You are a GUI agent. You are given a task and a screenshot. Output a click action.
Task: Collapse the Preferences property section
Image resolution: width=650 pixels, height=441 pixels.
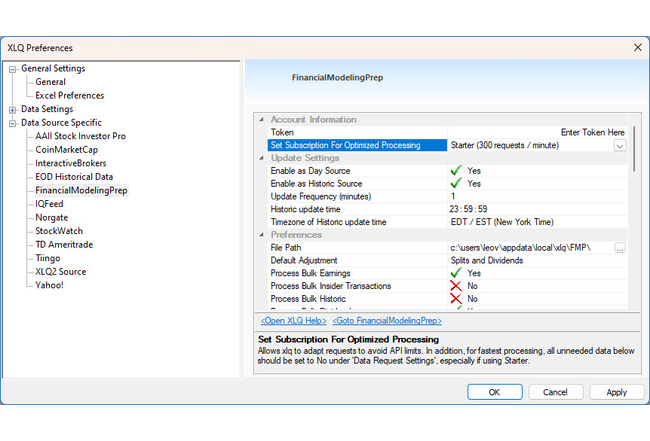tap(262, 235)
